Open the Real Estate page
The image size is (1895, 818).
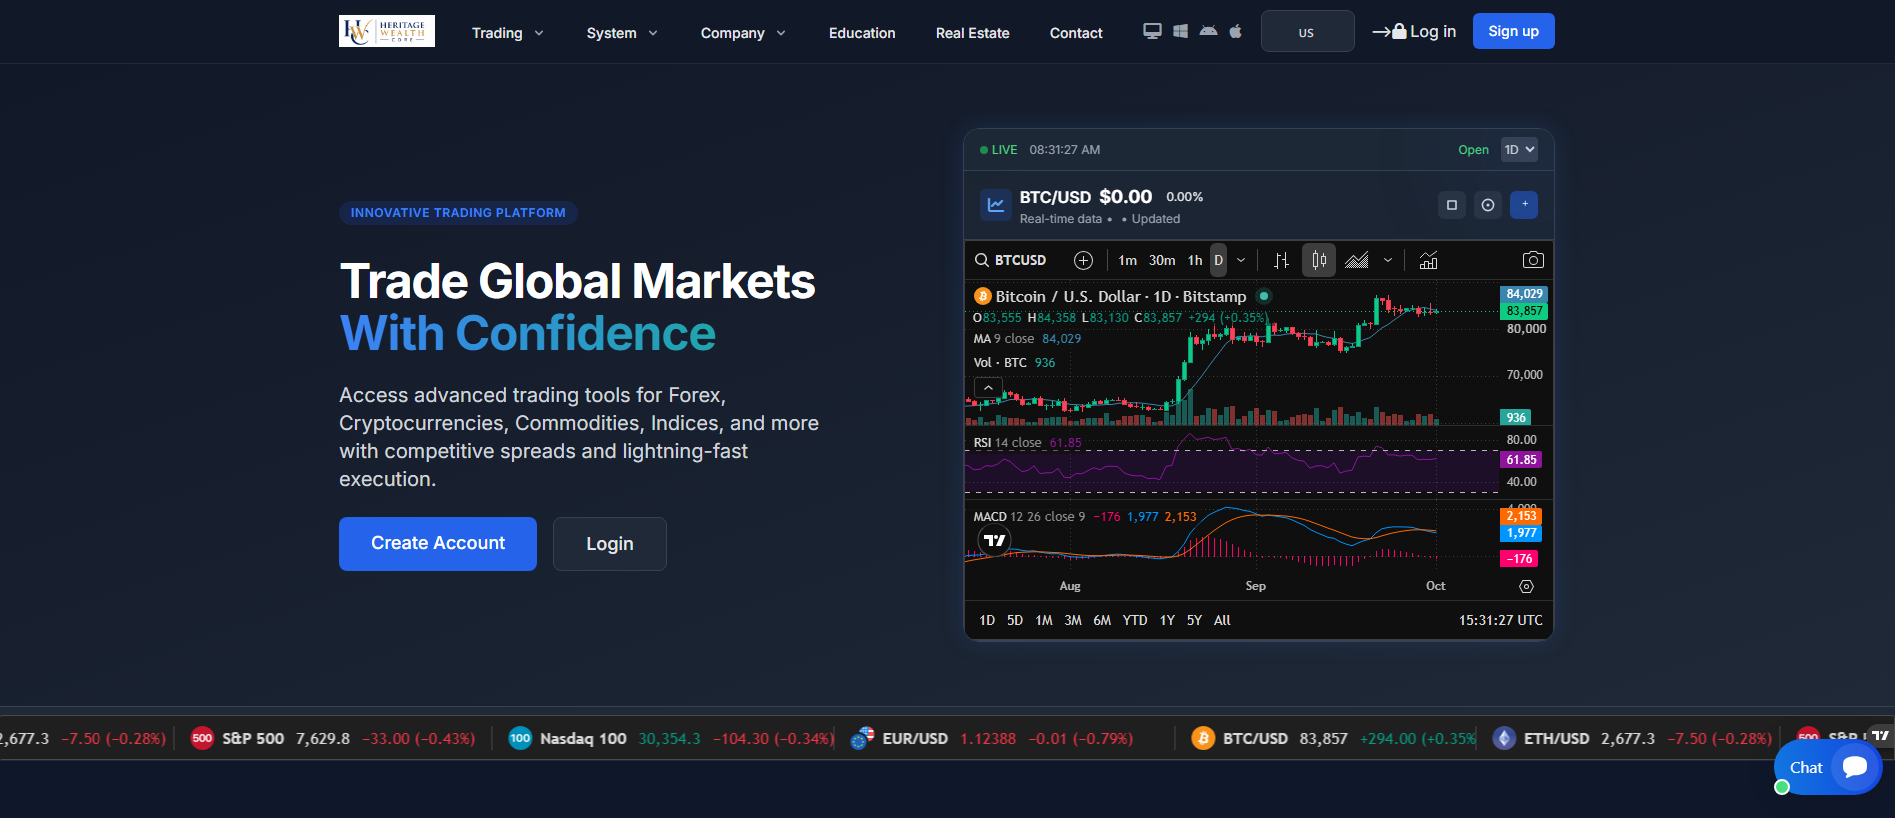[x=972, y=33]
